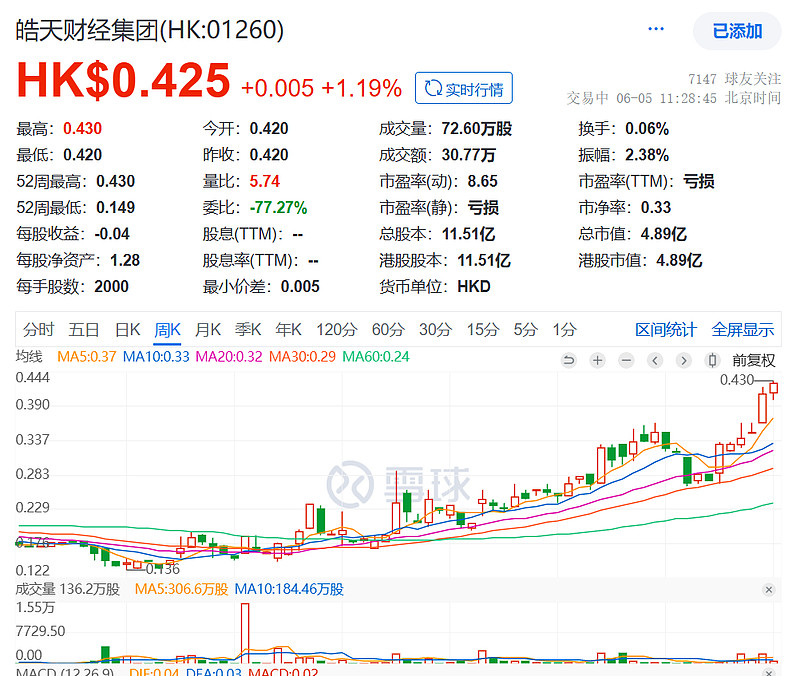Click the 0.430 high marker on chart
Image resolution: width=800 pixels, height=676 pixels.
pyautogui.click(x=737, y=380)
